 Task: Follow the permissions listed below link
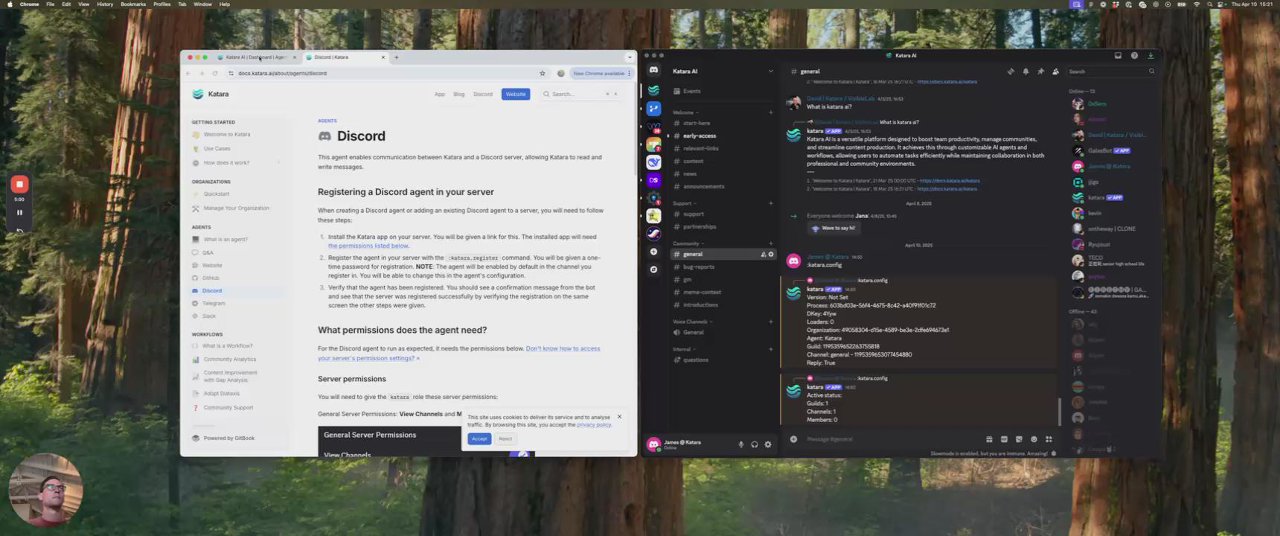tap(368, 245)
